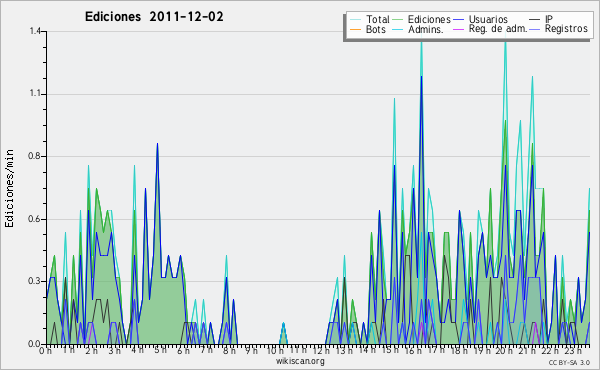Click the '16 h' x-axis label
Viewport: 600px width, 370px height.
[x=414, y=350]
